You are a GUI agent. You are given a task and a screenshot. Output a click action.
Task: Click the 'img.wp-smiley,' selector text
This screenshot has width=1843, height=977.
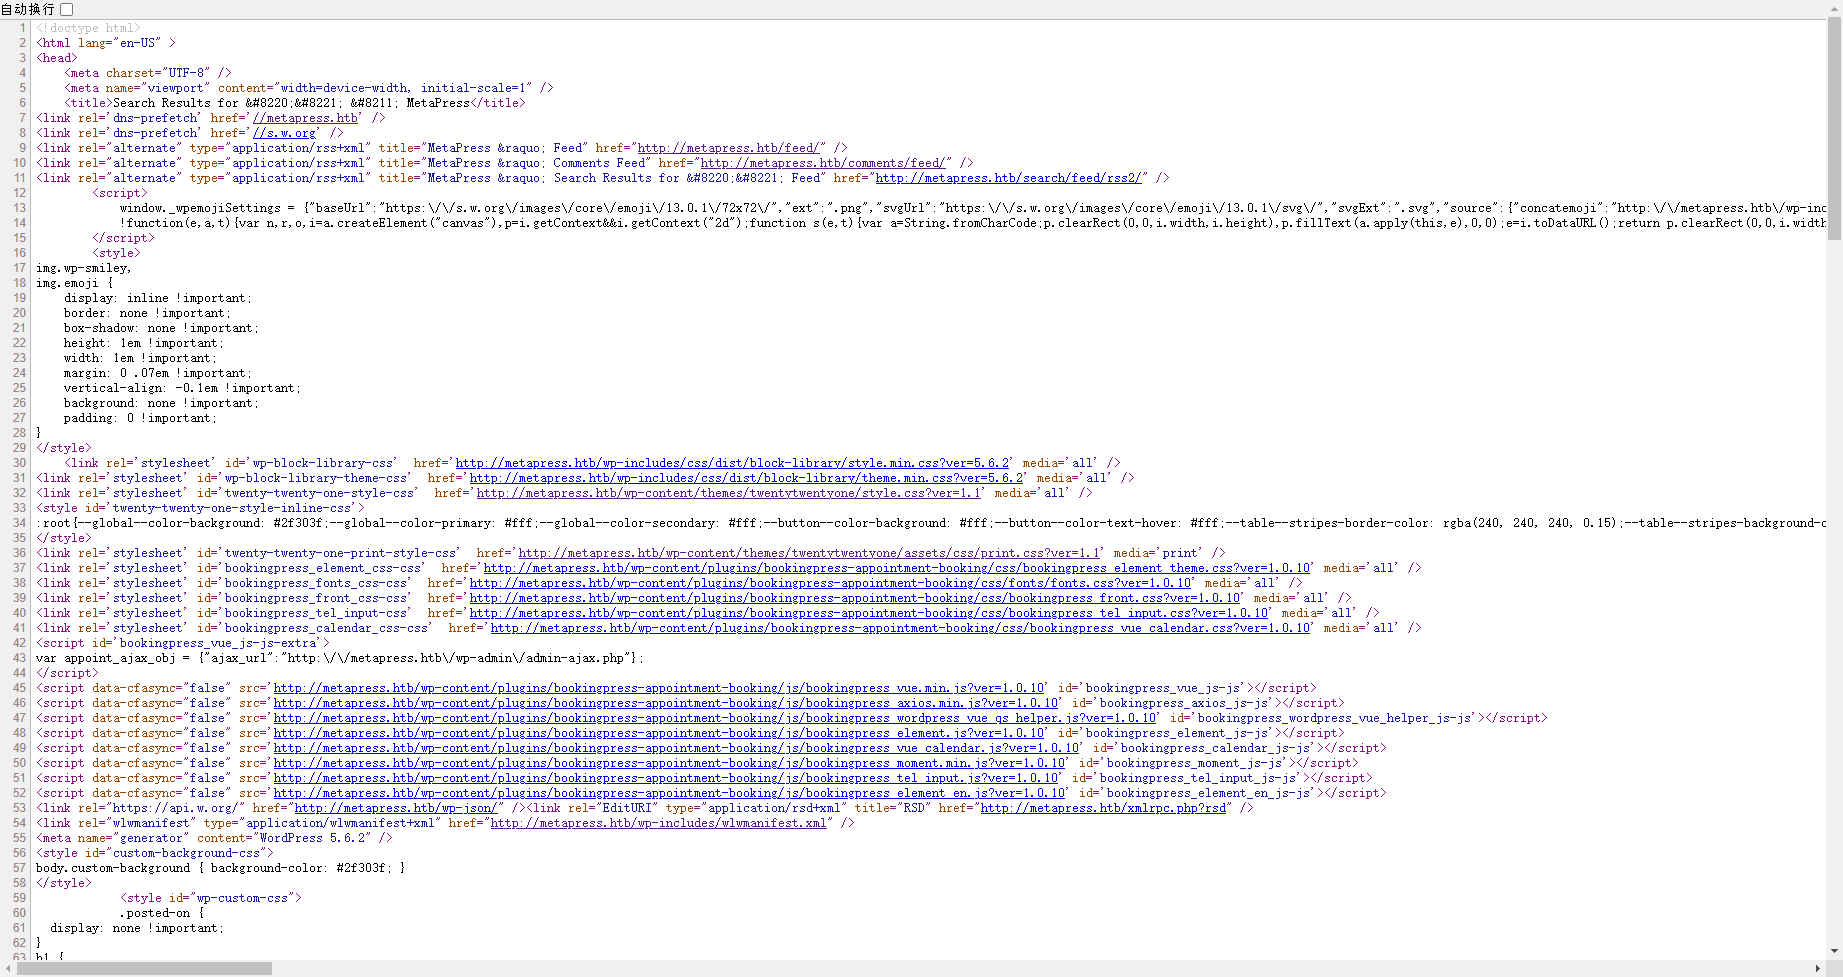coord(84,268)
